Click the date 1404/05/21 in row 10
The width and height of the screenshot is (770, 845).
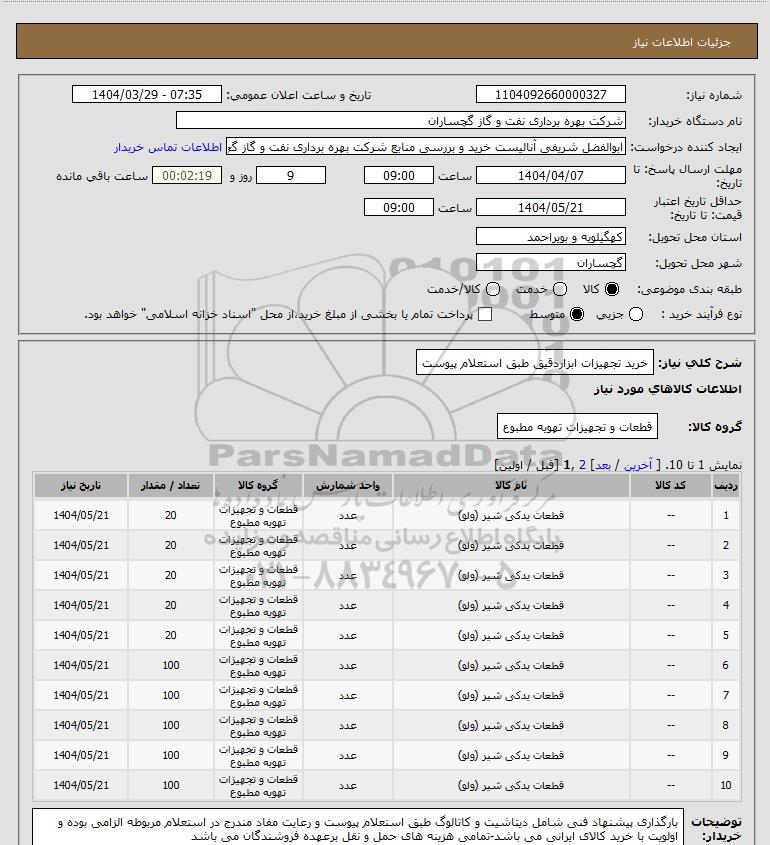[81, 785]
